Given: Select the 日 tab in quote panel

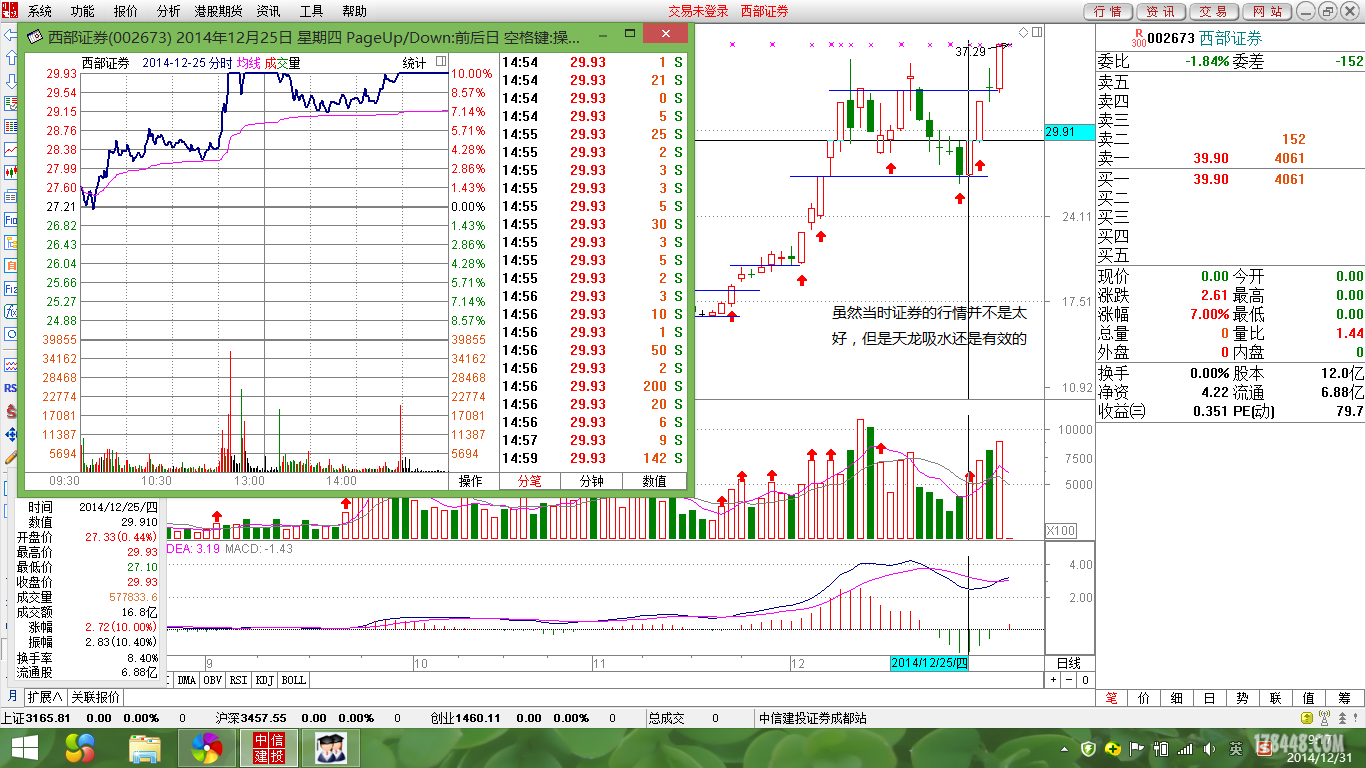Looking at the screenshot, I should click(x=1211, y=698).
